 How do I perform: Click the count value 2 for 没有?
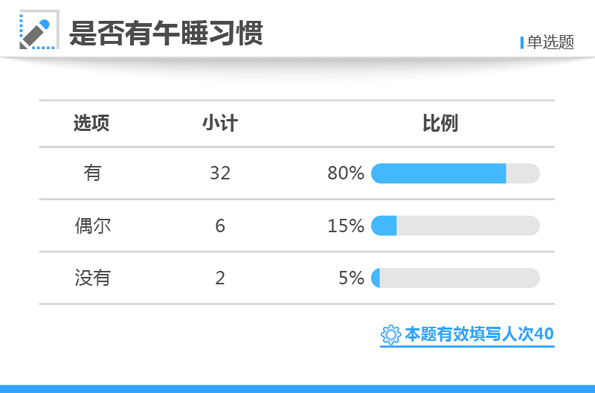pyautogui.click(x=220, y=278)
